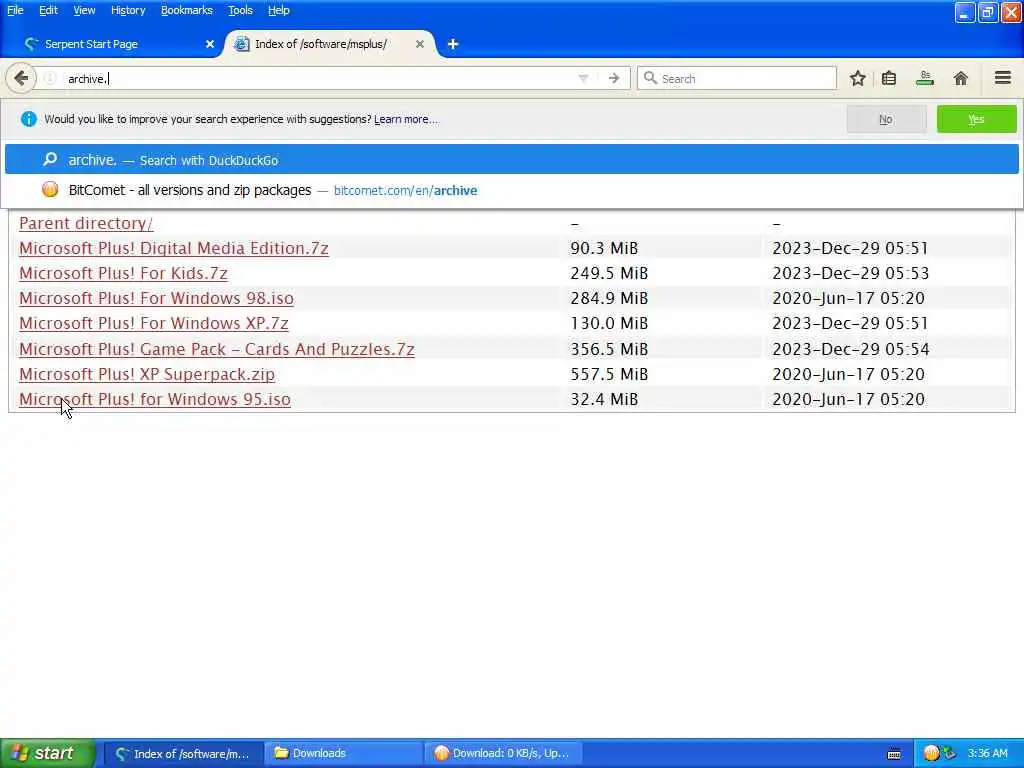Open the Windows Start menu

48,753
